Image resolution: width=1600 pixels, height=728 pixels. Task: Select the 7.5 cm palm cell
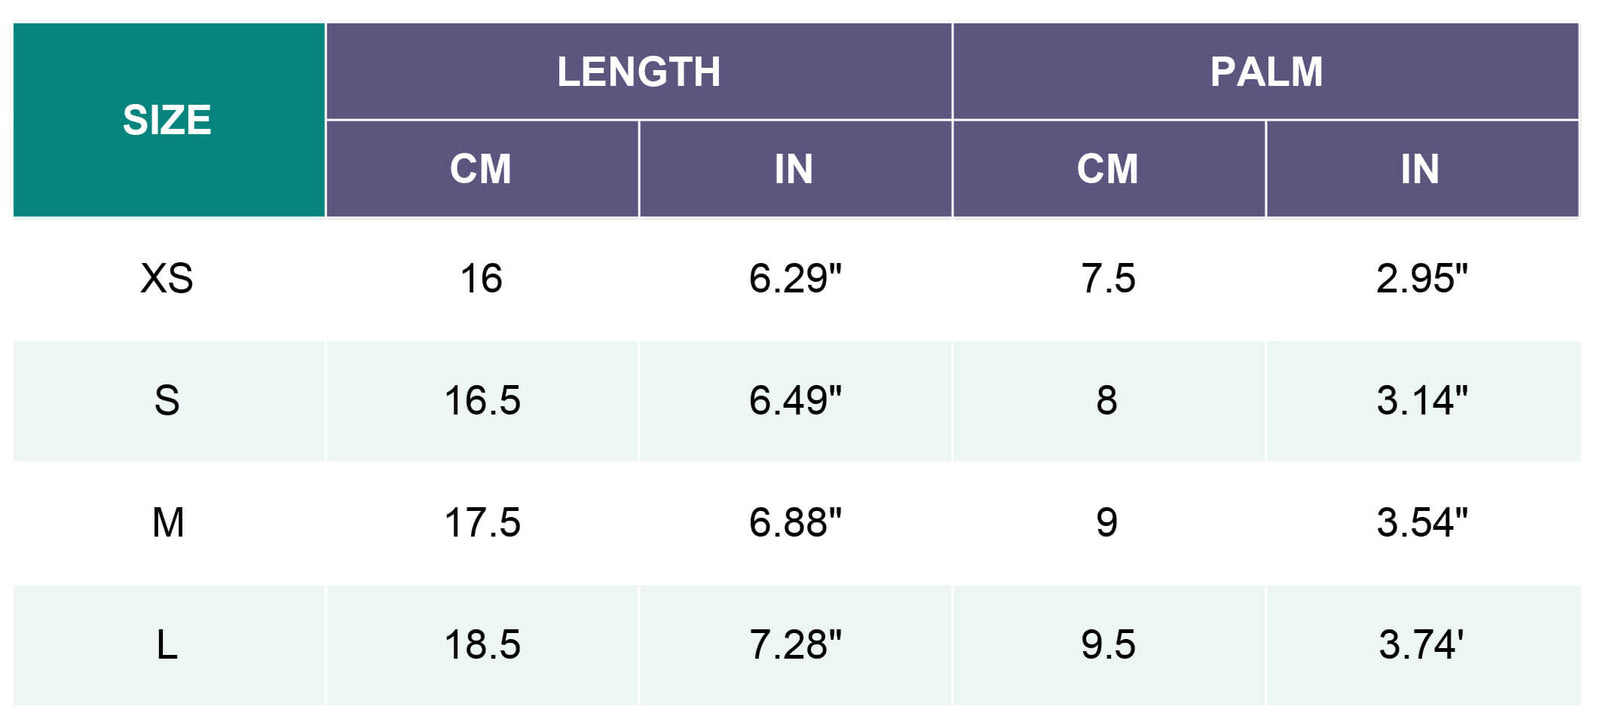point(1108,279)
